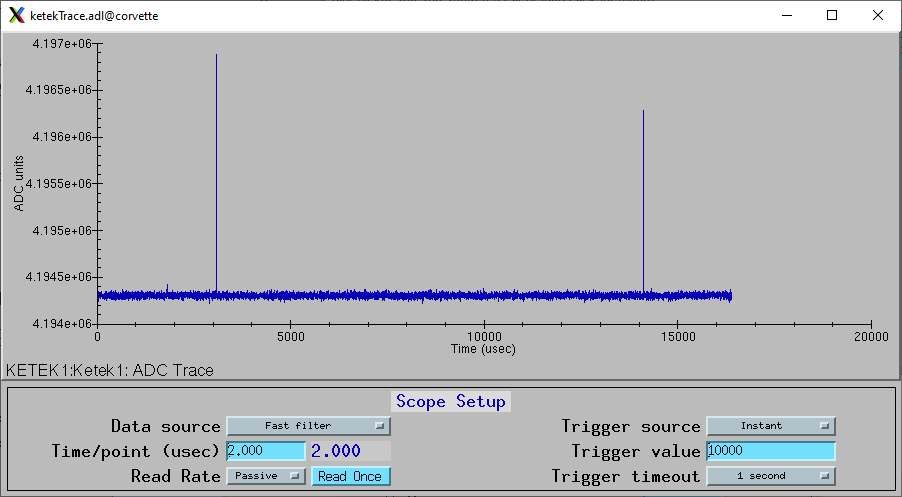Image resolution: width=902 pixels, height=497 pixels.
Task: Click the 5000 x-axis tick label
Action: [x=291, y=337]
